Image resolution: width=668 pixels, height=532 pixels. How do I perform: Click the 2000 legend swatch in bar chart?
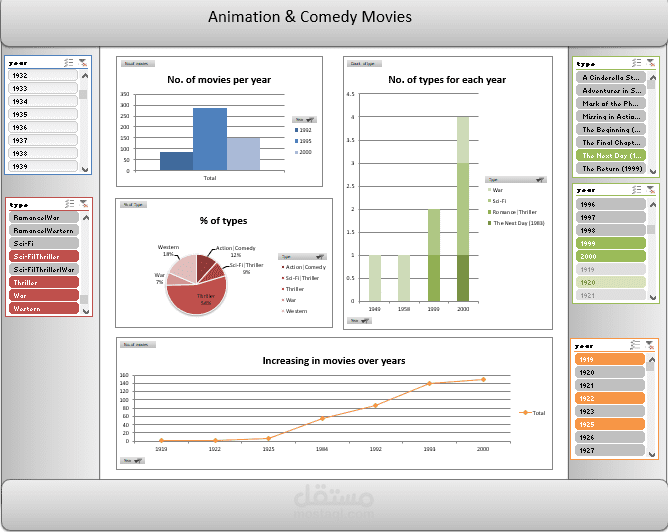[x=297, y=152]
